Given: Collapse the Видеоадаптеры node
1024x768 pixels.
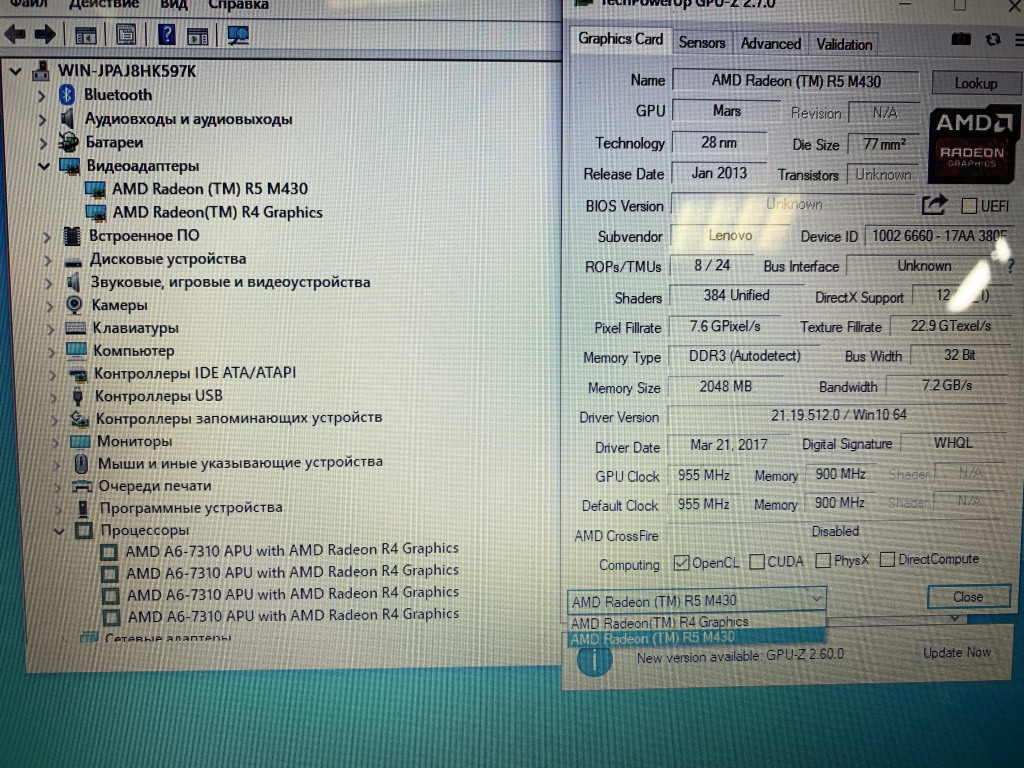Looking at the screenshot, I should (x=44, y=166).
